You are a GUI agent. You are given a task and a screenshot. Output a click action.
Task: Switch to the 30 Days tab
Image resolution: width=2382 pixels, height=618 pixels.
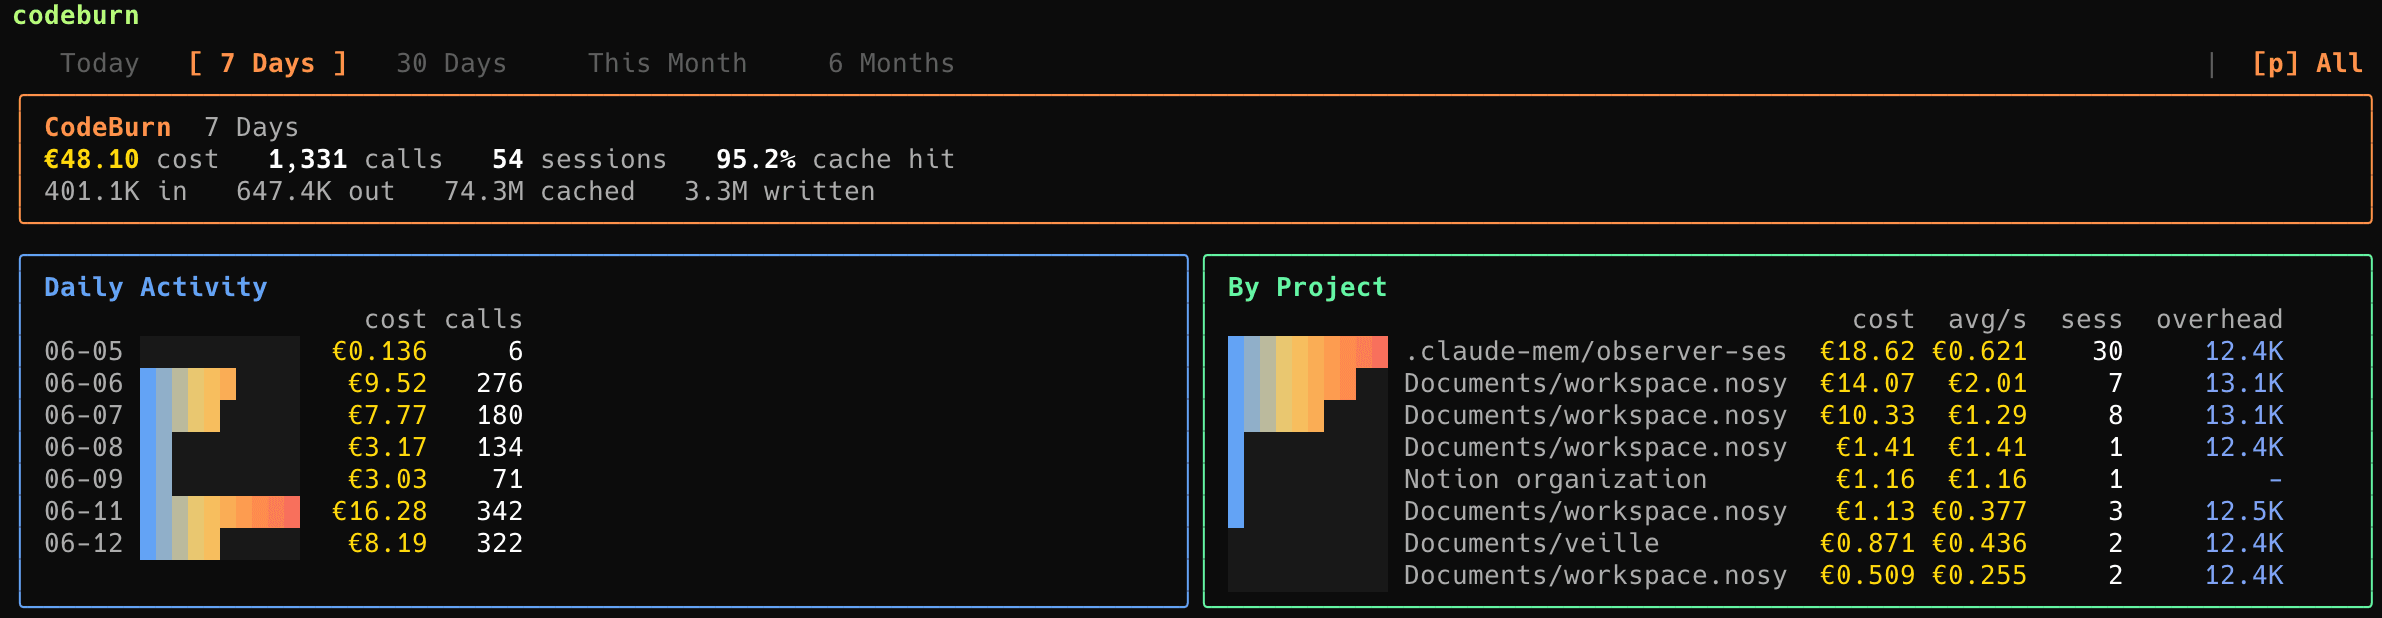click(x=451, y=63)
